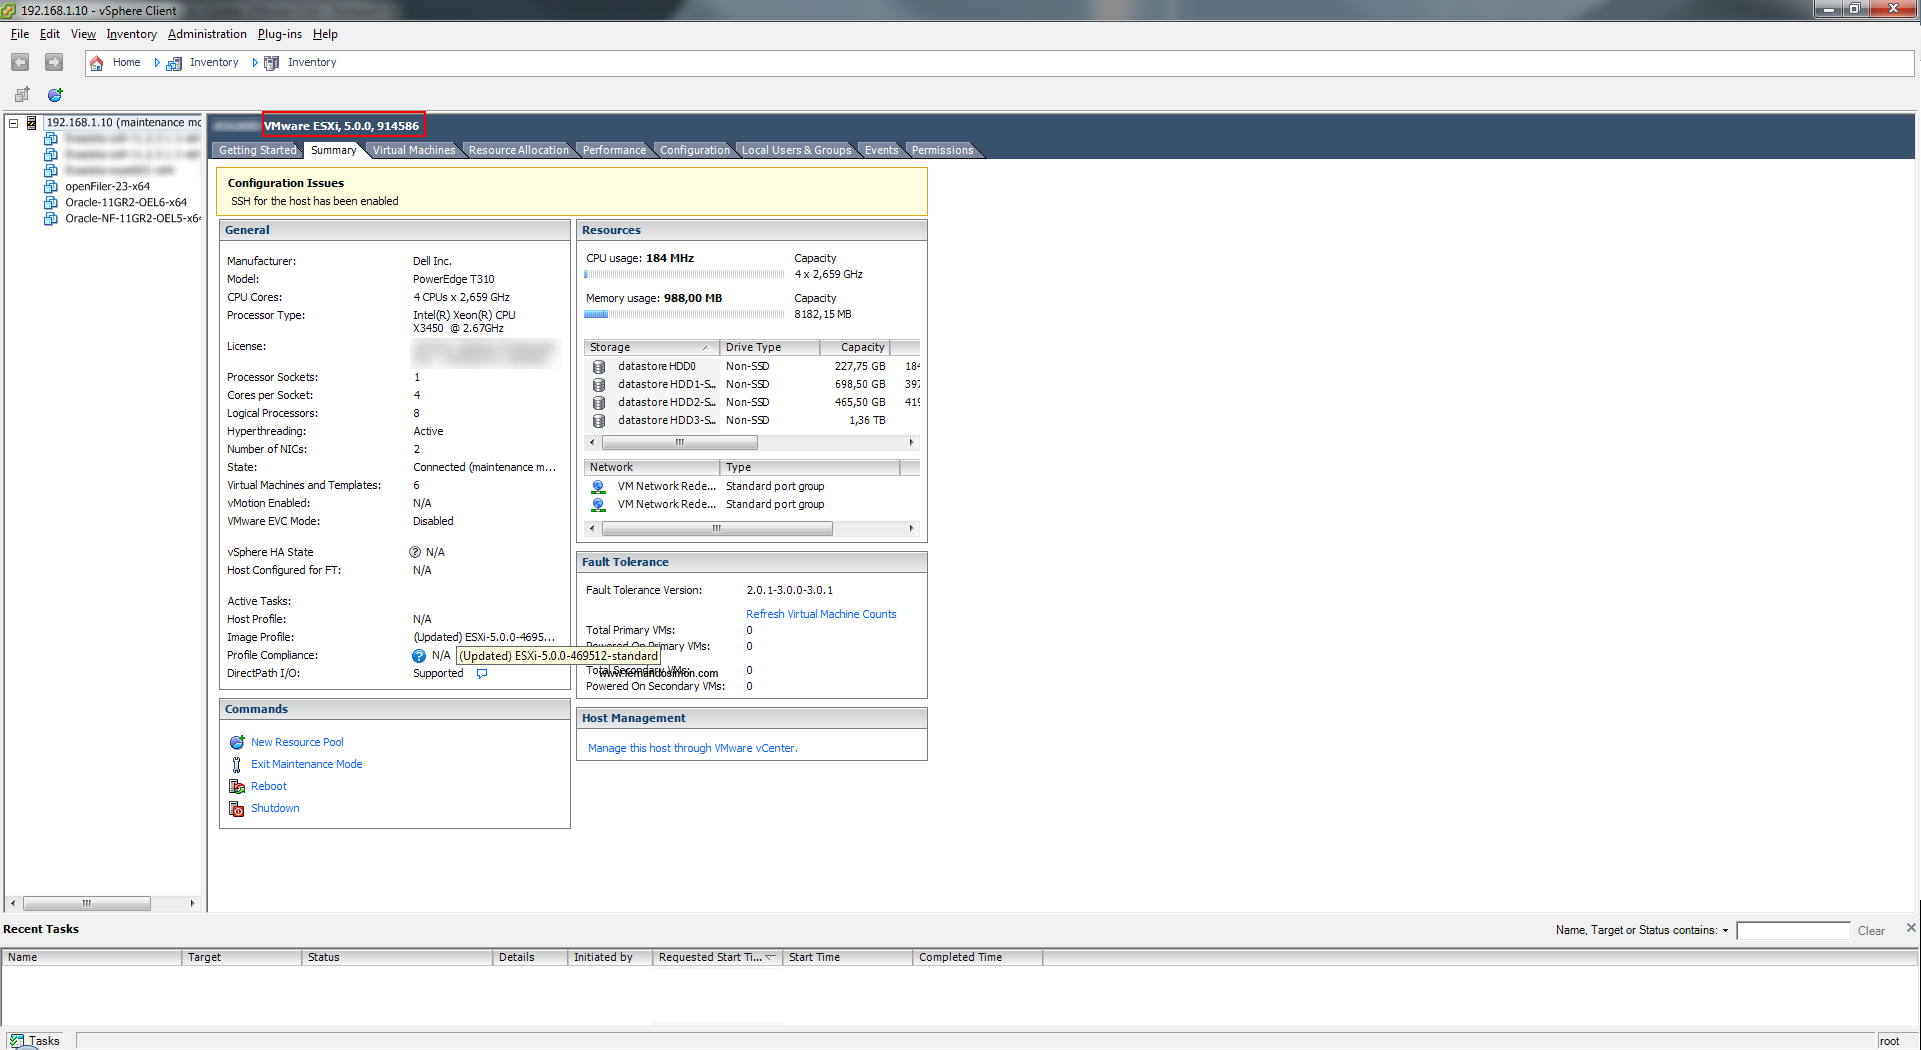Image resolution: width=1921 pixels, height=1050 pixels.
Task: Open the Inventory menu
Action: click(x=131, y=34)
